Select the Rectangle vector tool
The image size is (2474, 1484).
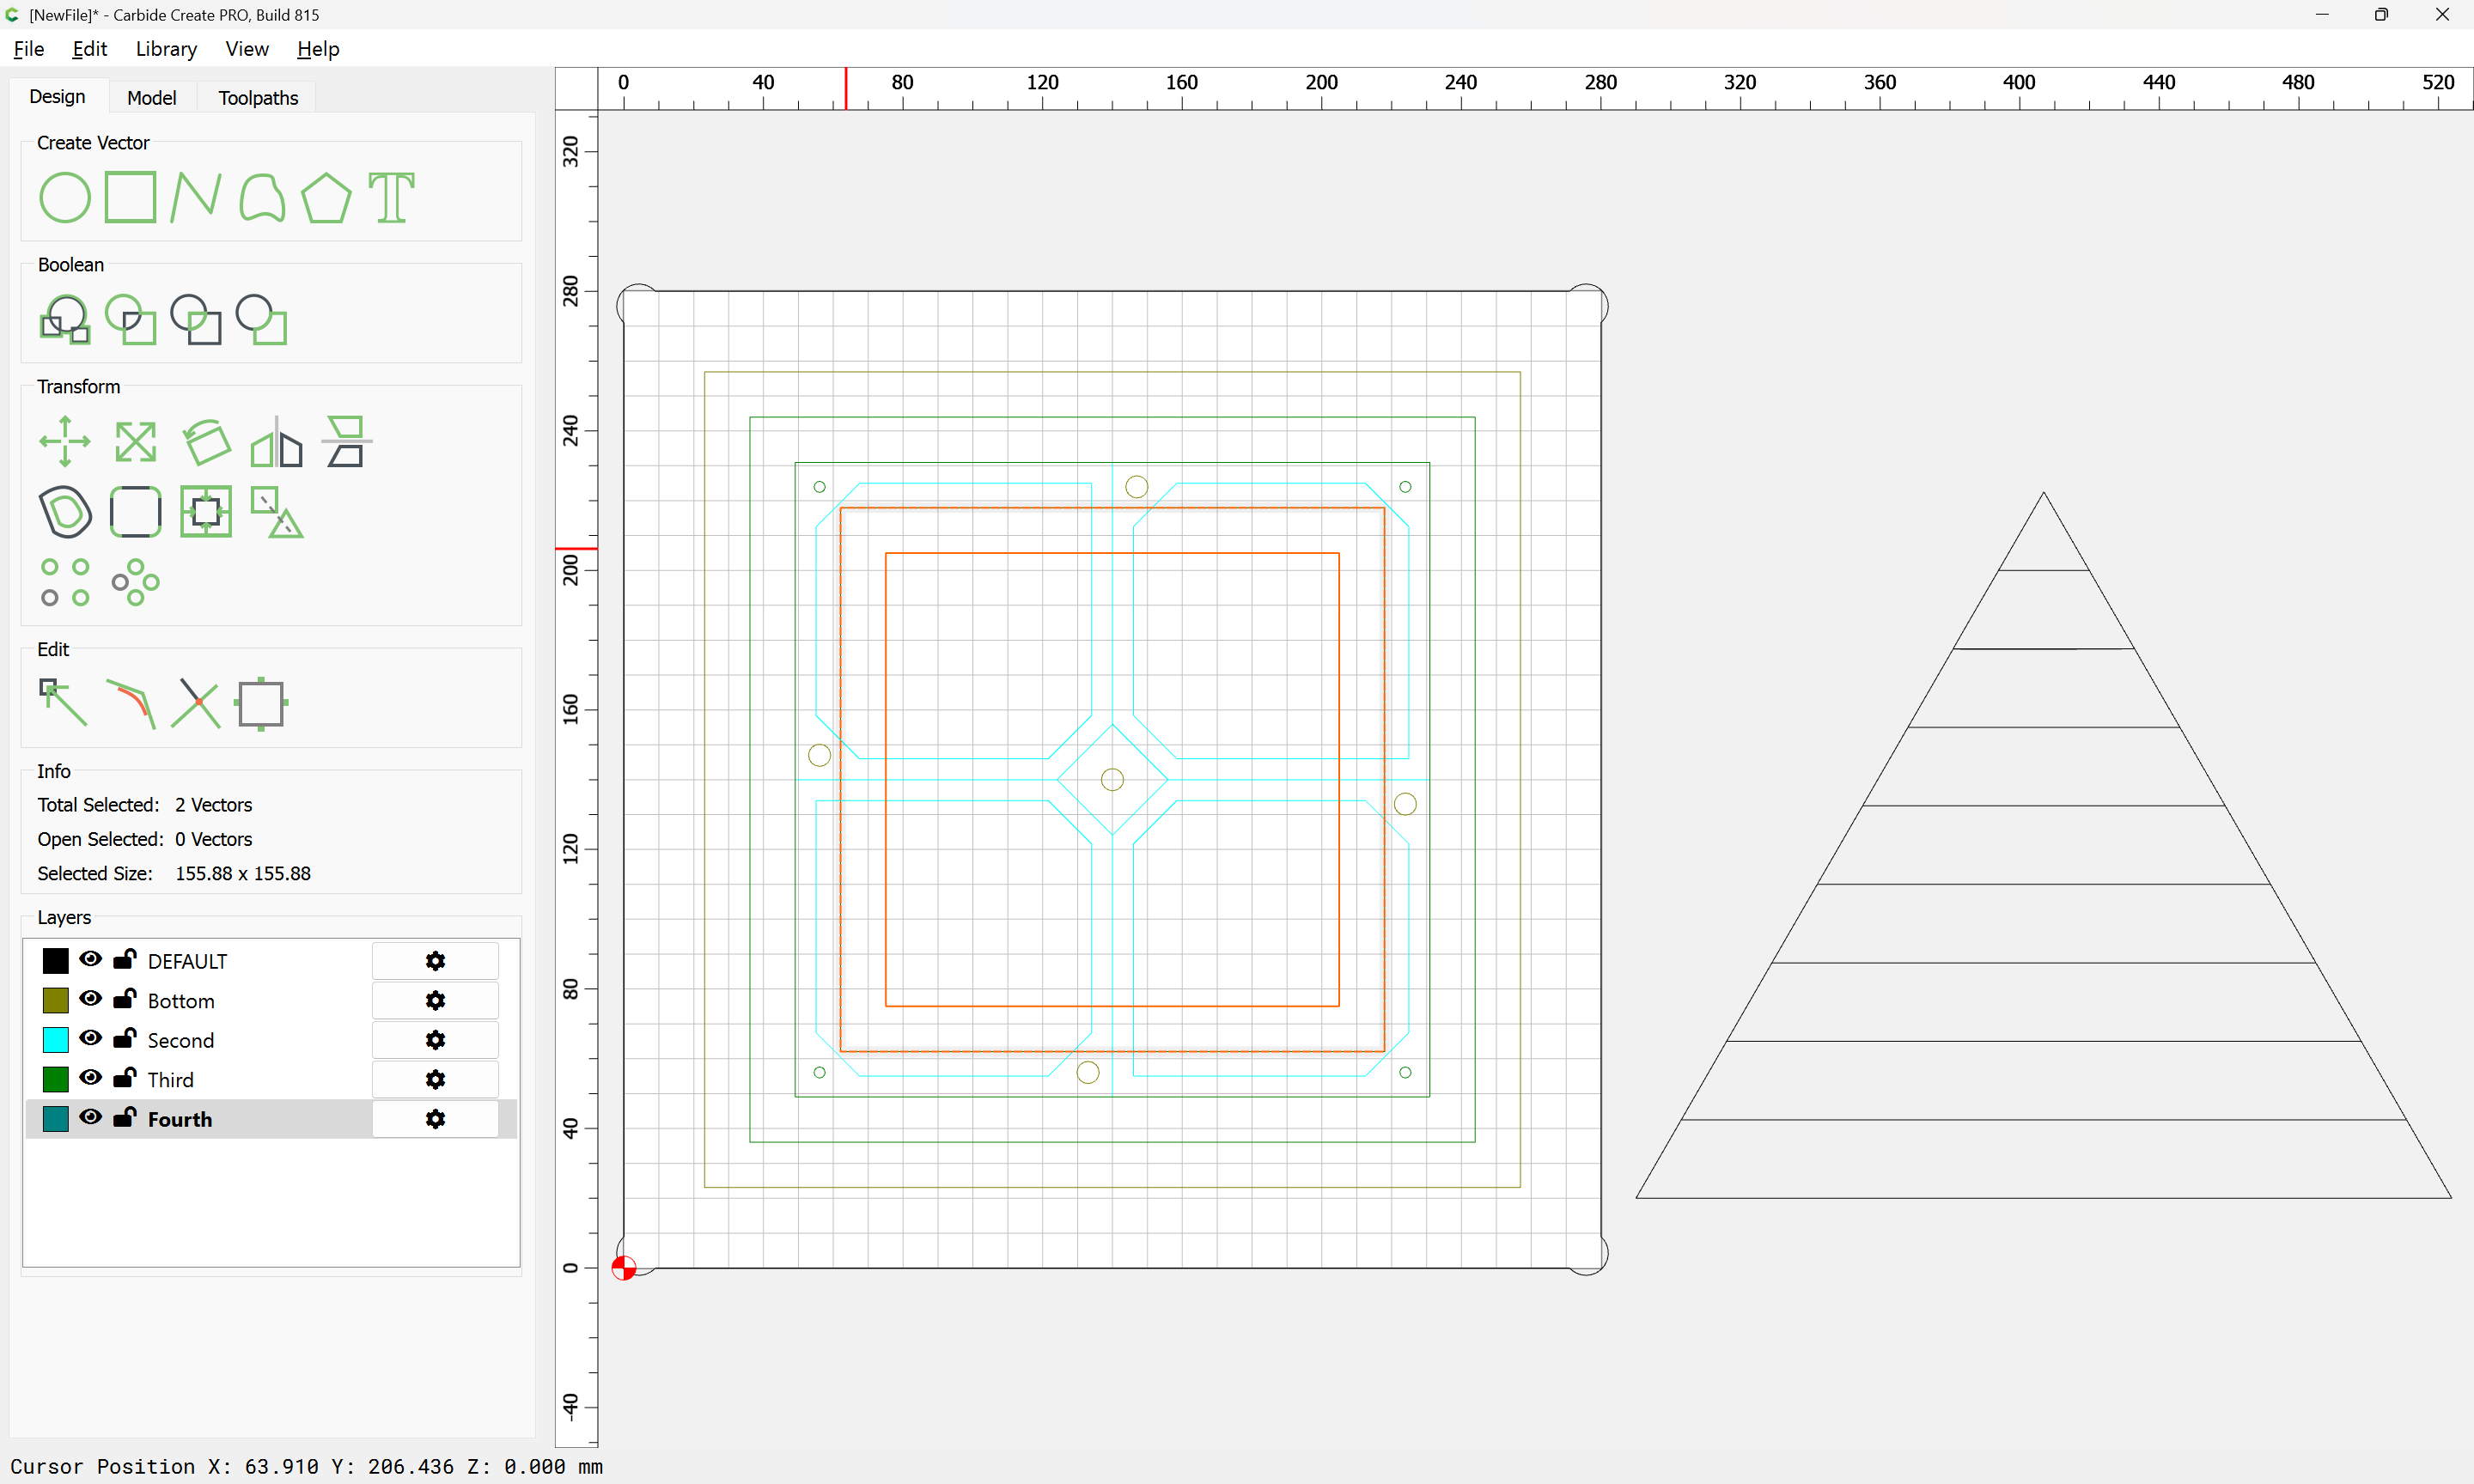[131, 197]
